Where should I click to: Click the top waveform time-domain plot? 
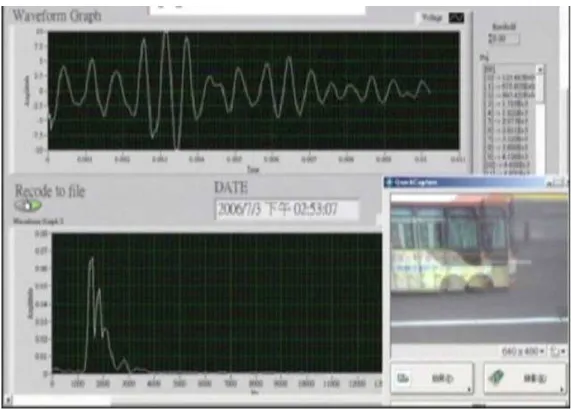tap(254, 90)
